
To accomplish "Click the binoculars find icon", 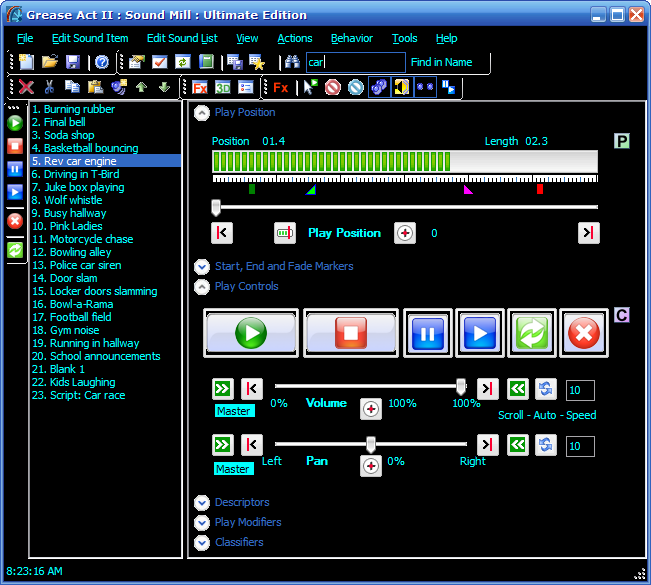I will point(292,62).
